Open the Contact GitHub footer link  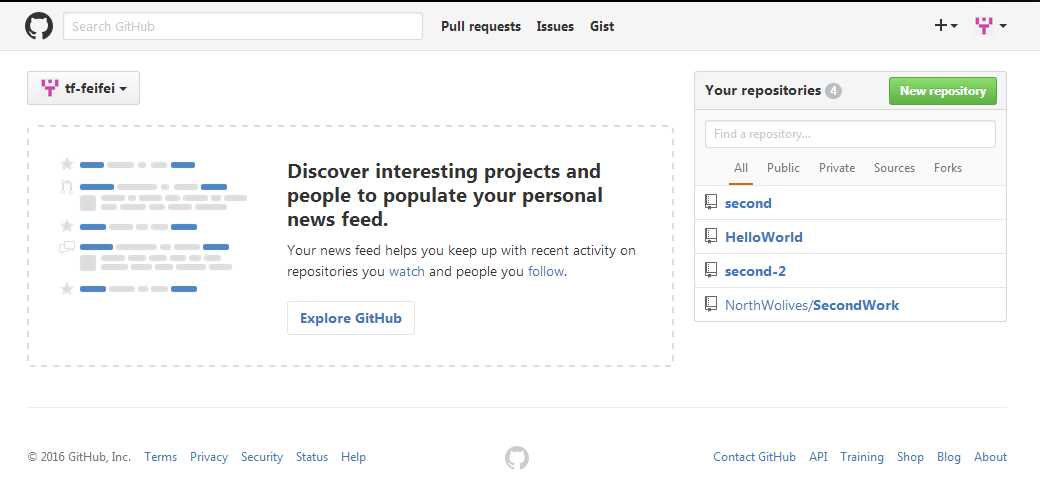tap(754, 457)
